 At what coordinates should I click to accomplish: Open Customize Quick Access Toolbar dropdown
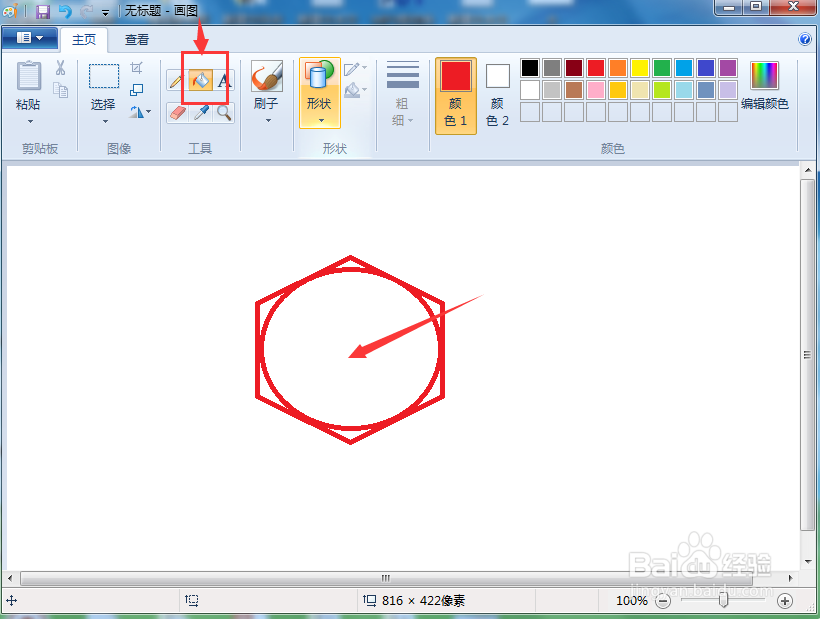[105, 12]
